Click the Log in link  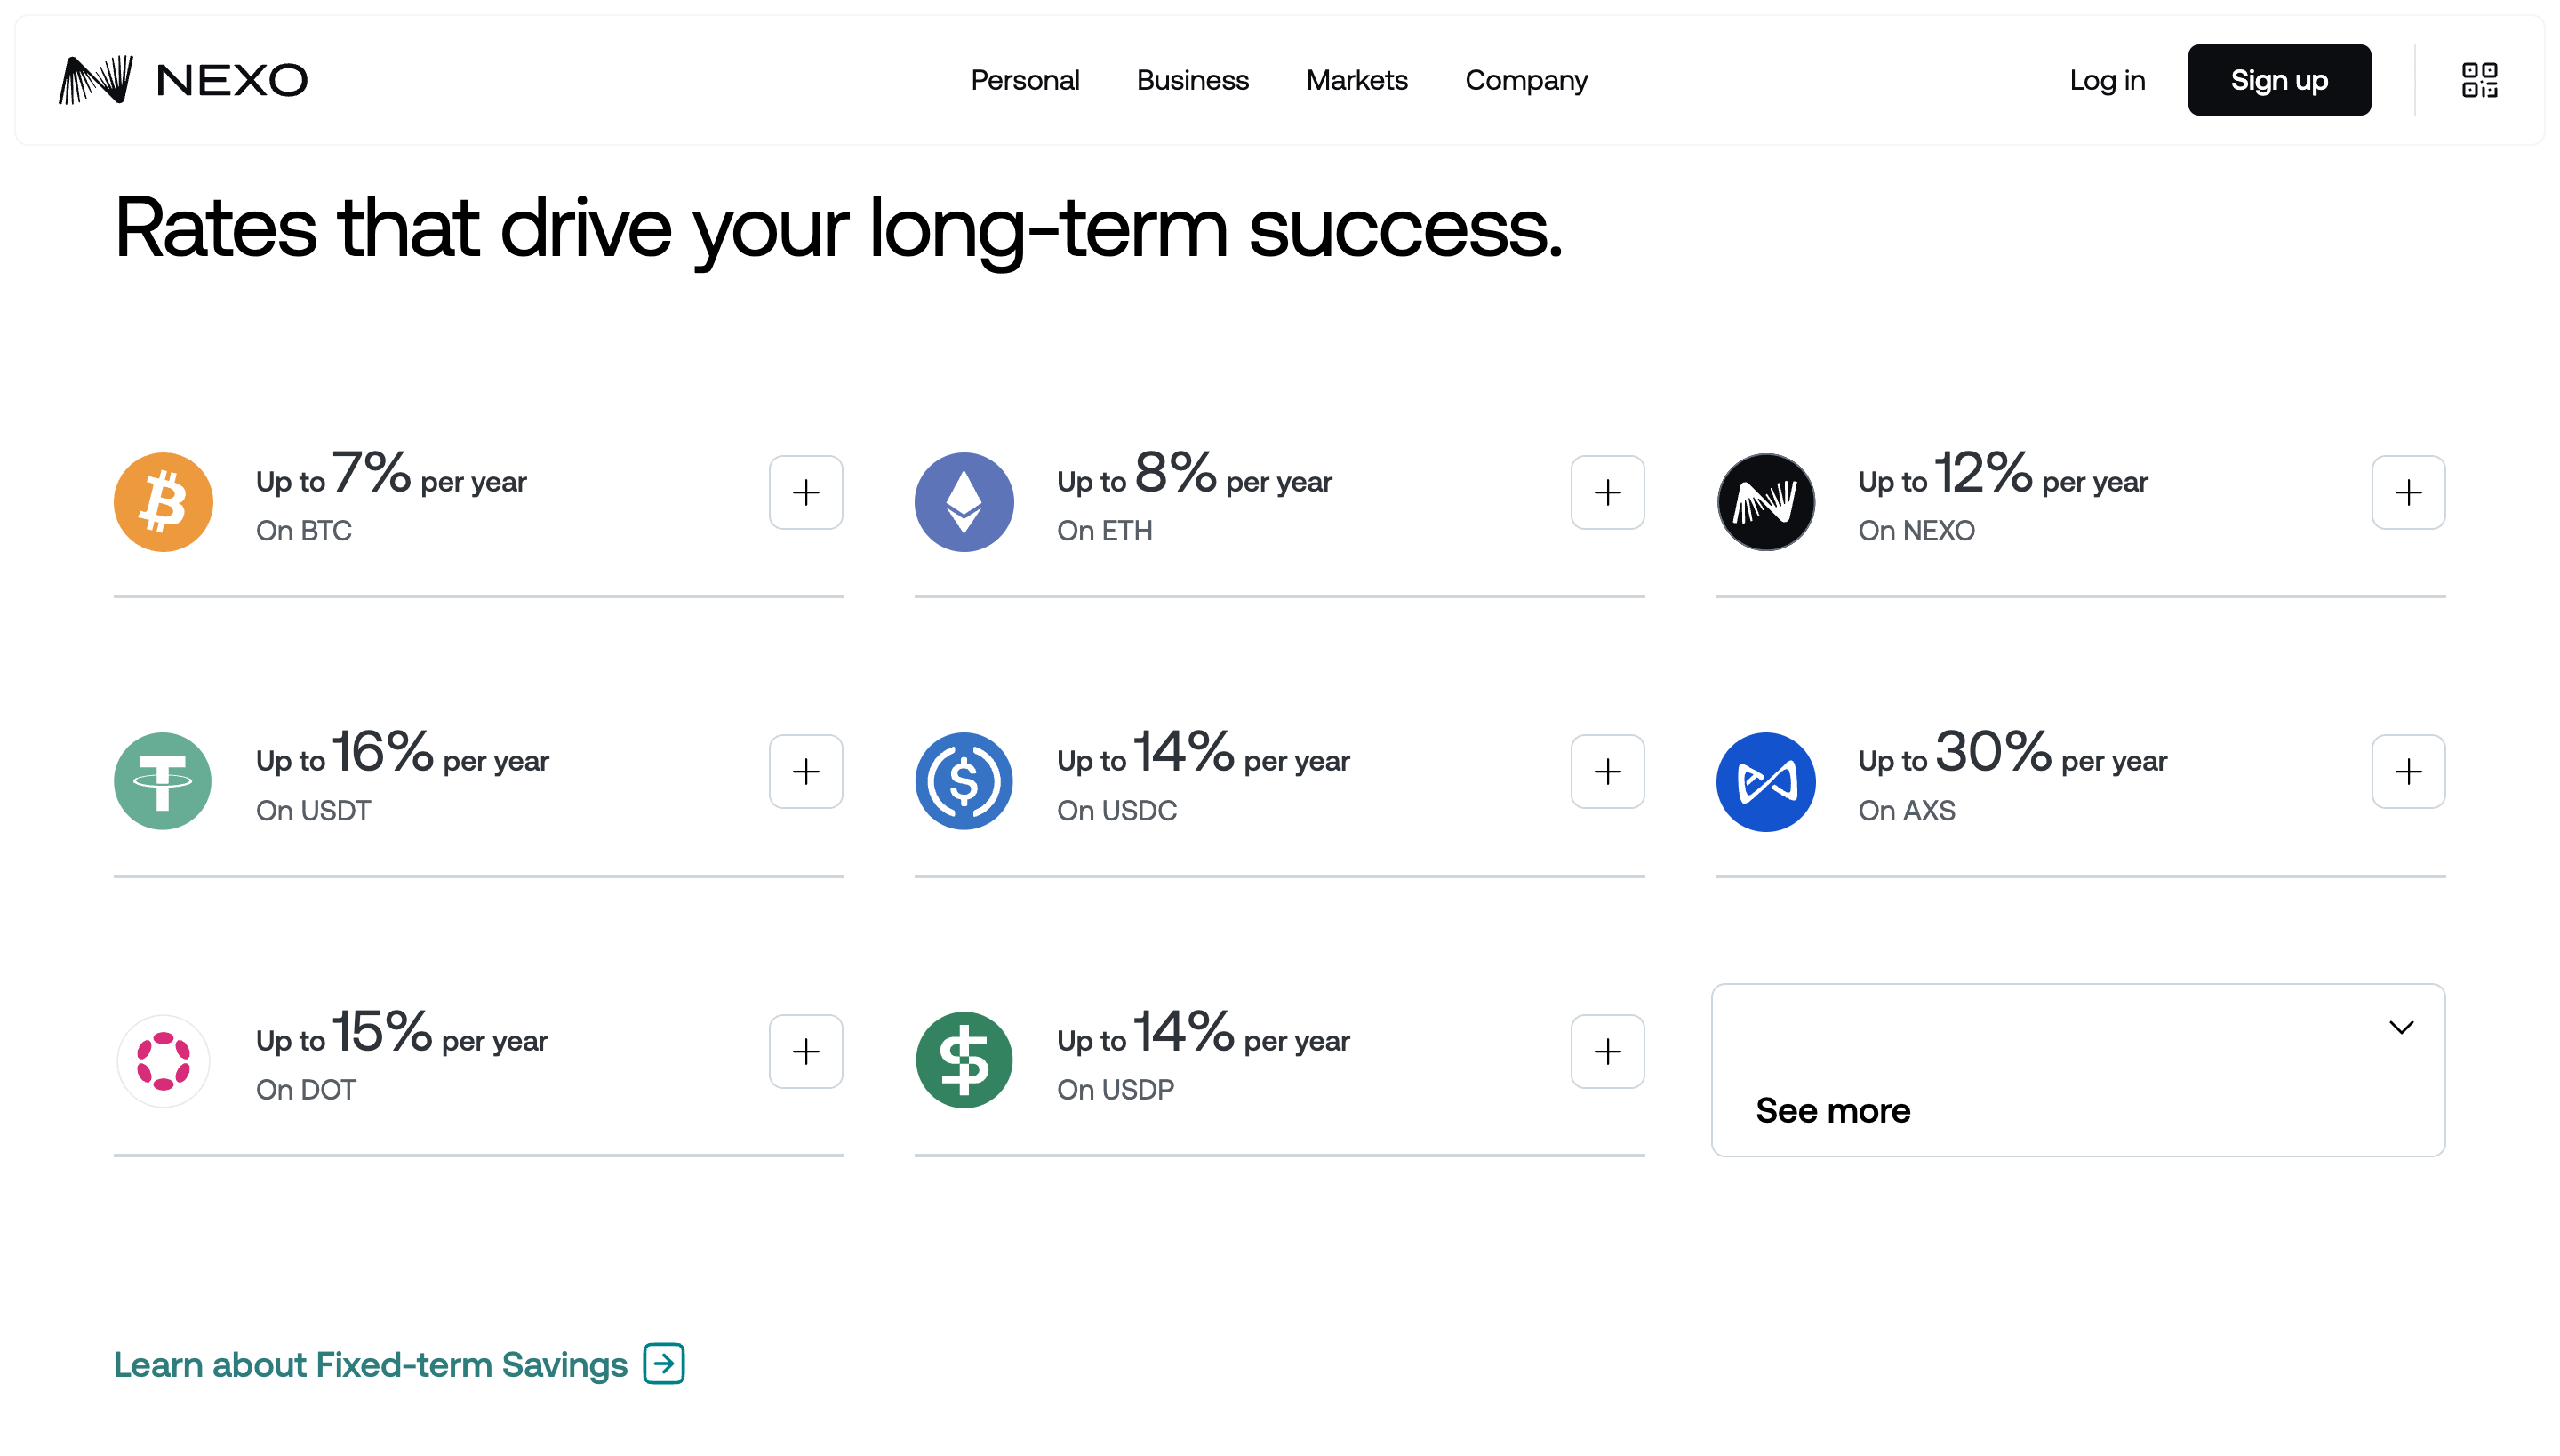click(2107, 80)
